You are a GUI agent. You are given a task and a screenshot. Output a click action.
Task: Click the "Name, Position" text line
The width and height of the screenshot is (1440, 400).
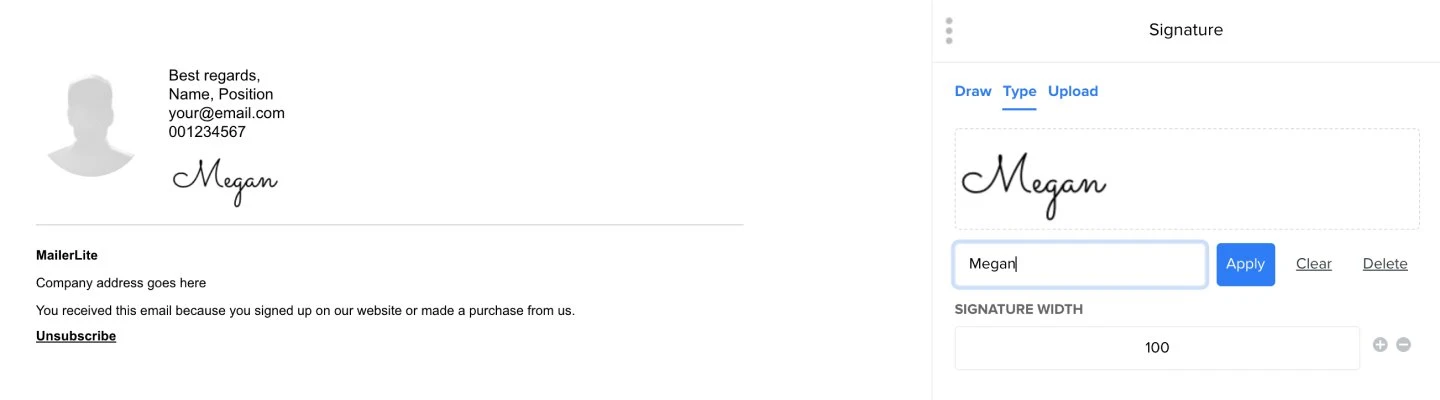pos(220,94)
